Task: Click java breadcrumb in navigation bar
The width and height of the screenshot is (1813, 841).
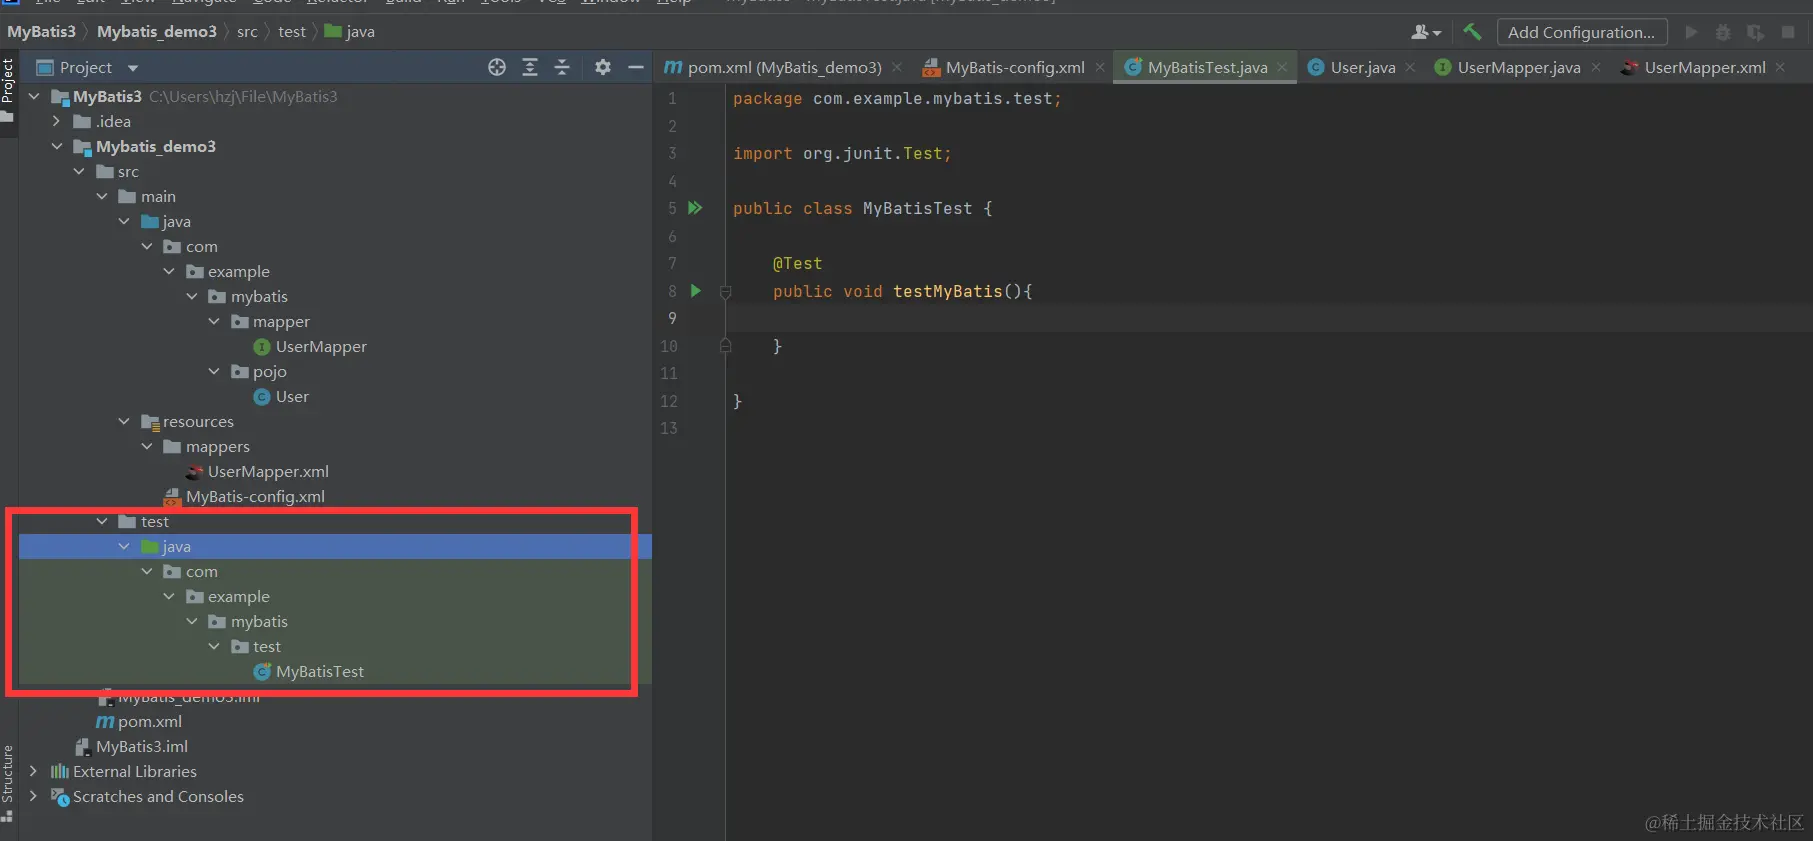Action: click(x=350, y=32)
